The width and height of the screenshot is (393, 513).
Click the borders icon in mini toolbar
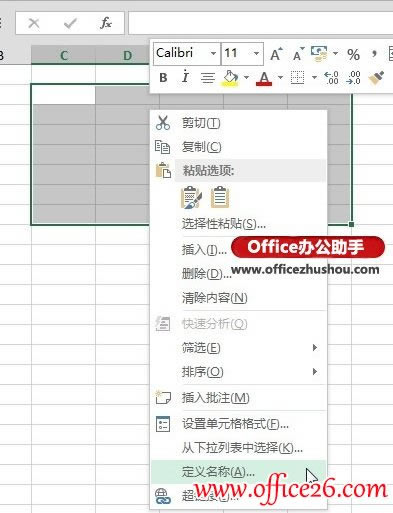click(x=297, y=78)
